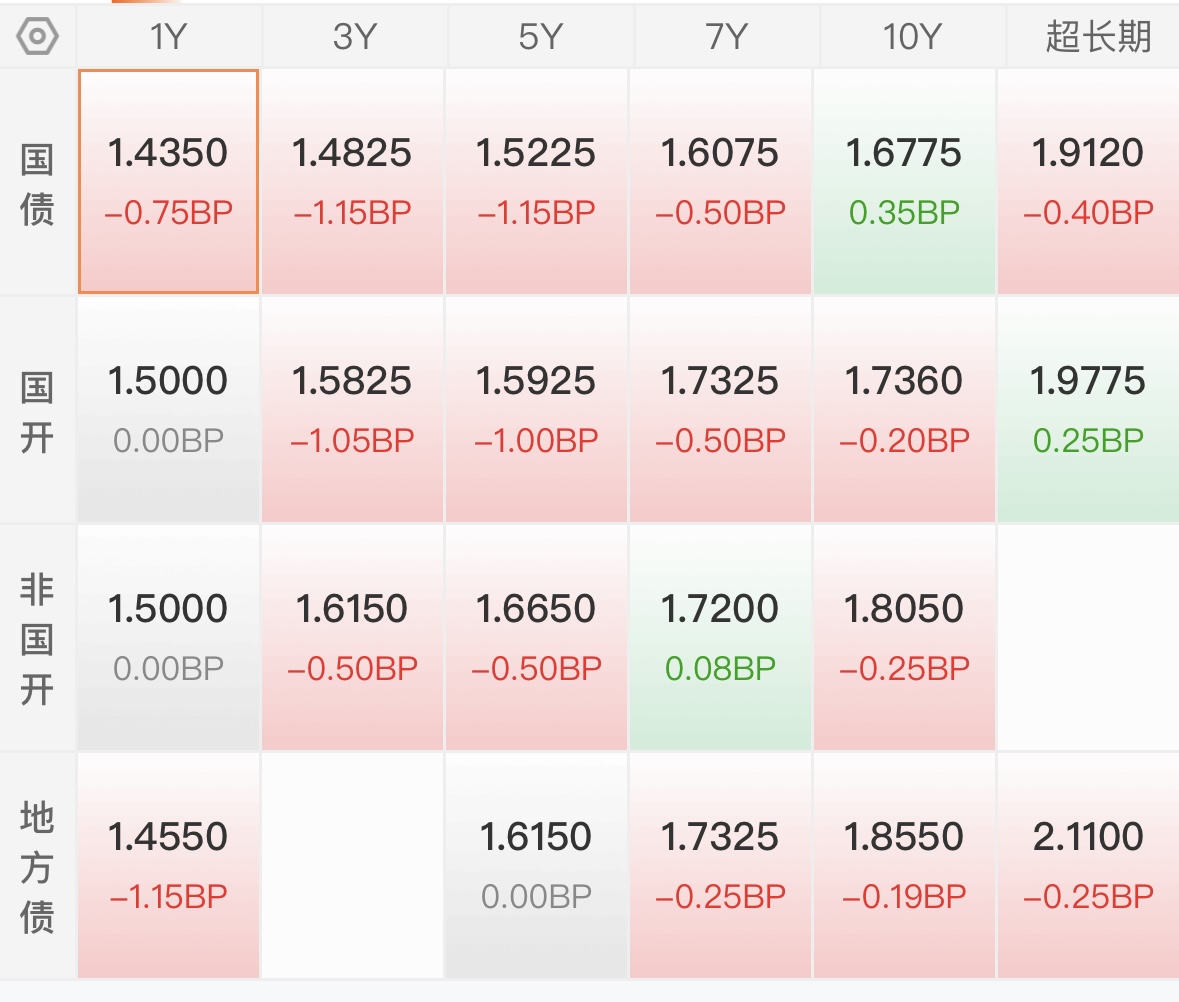Image resolution: width=1179 pixels, height=1002 pixels.
Task: Open the hexagon settings icon
Action: [37, 36]
